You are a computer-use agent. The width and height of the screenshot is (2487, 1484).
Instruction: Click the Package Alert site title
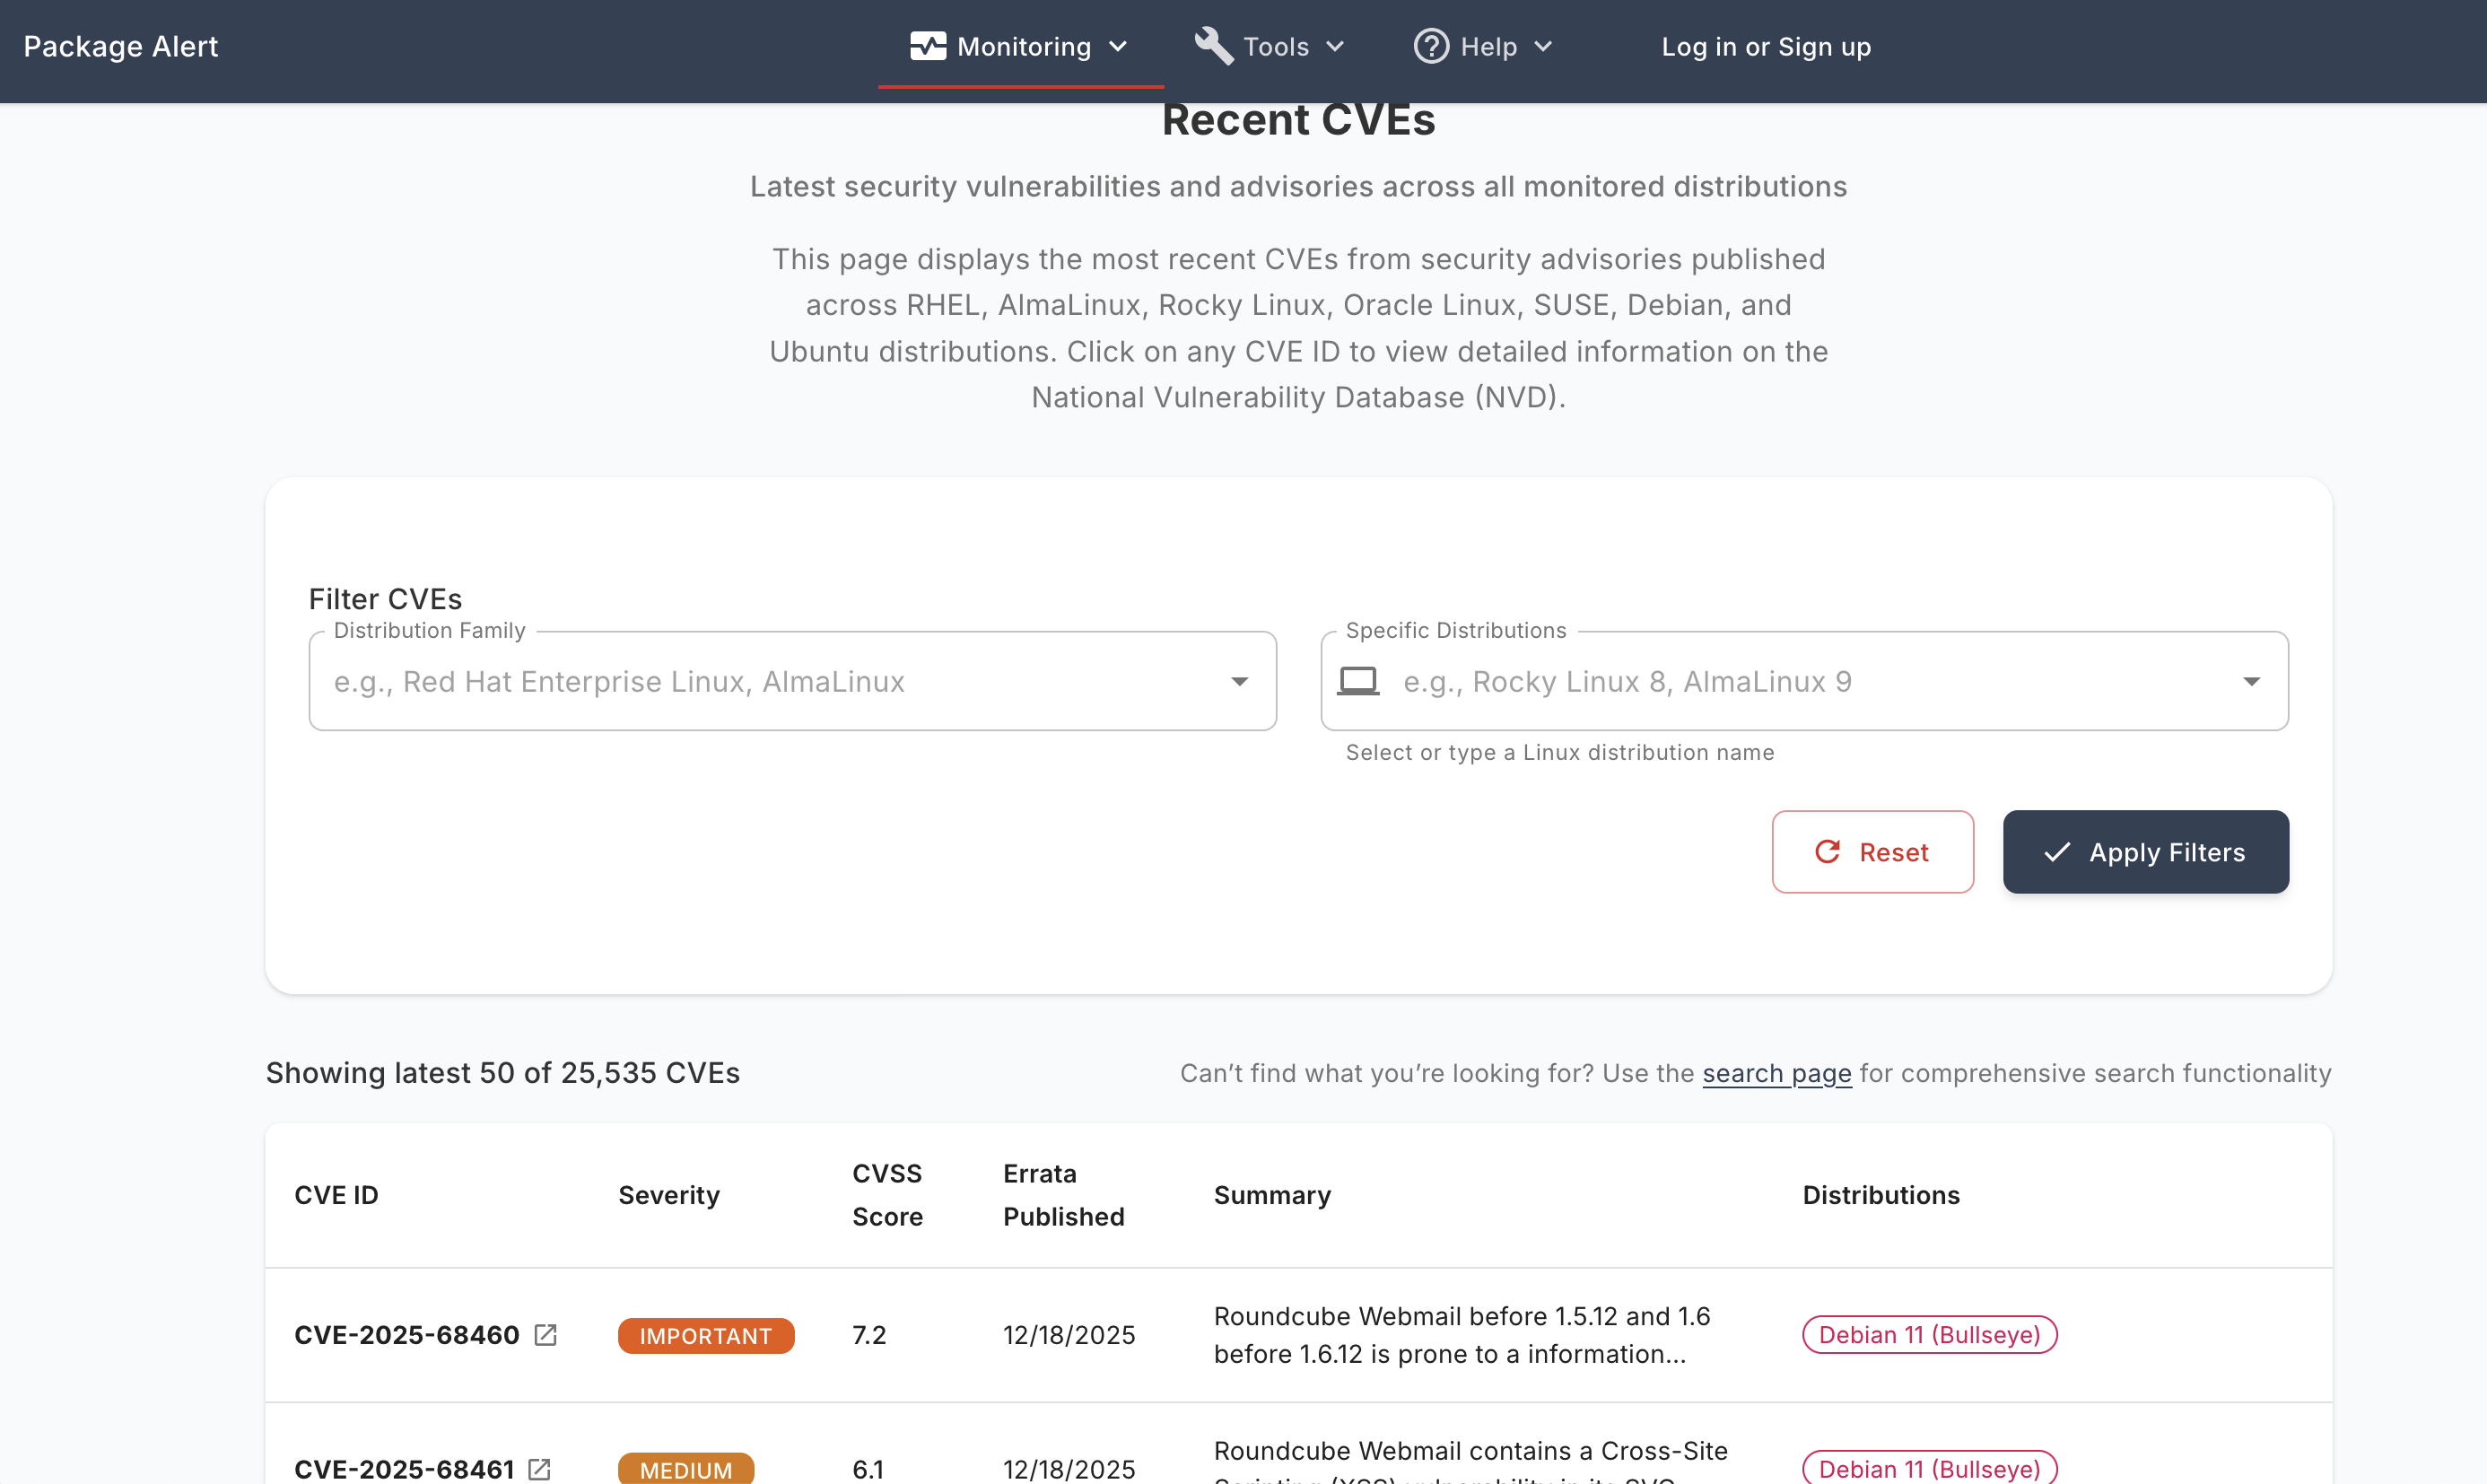pos(120,46)
